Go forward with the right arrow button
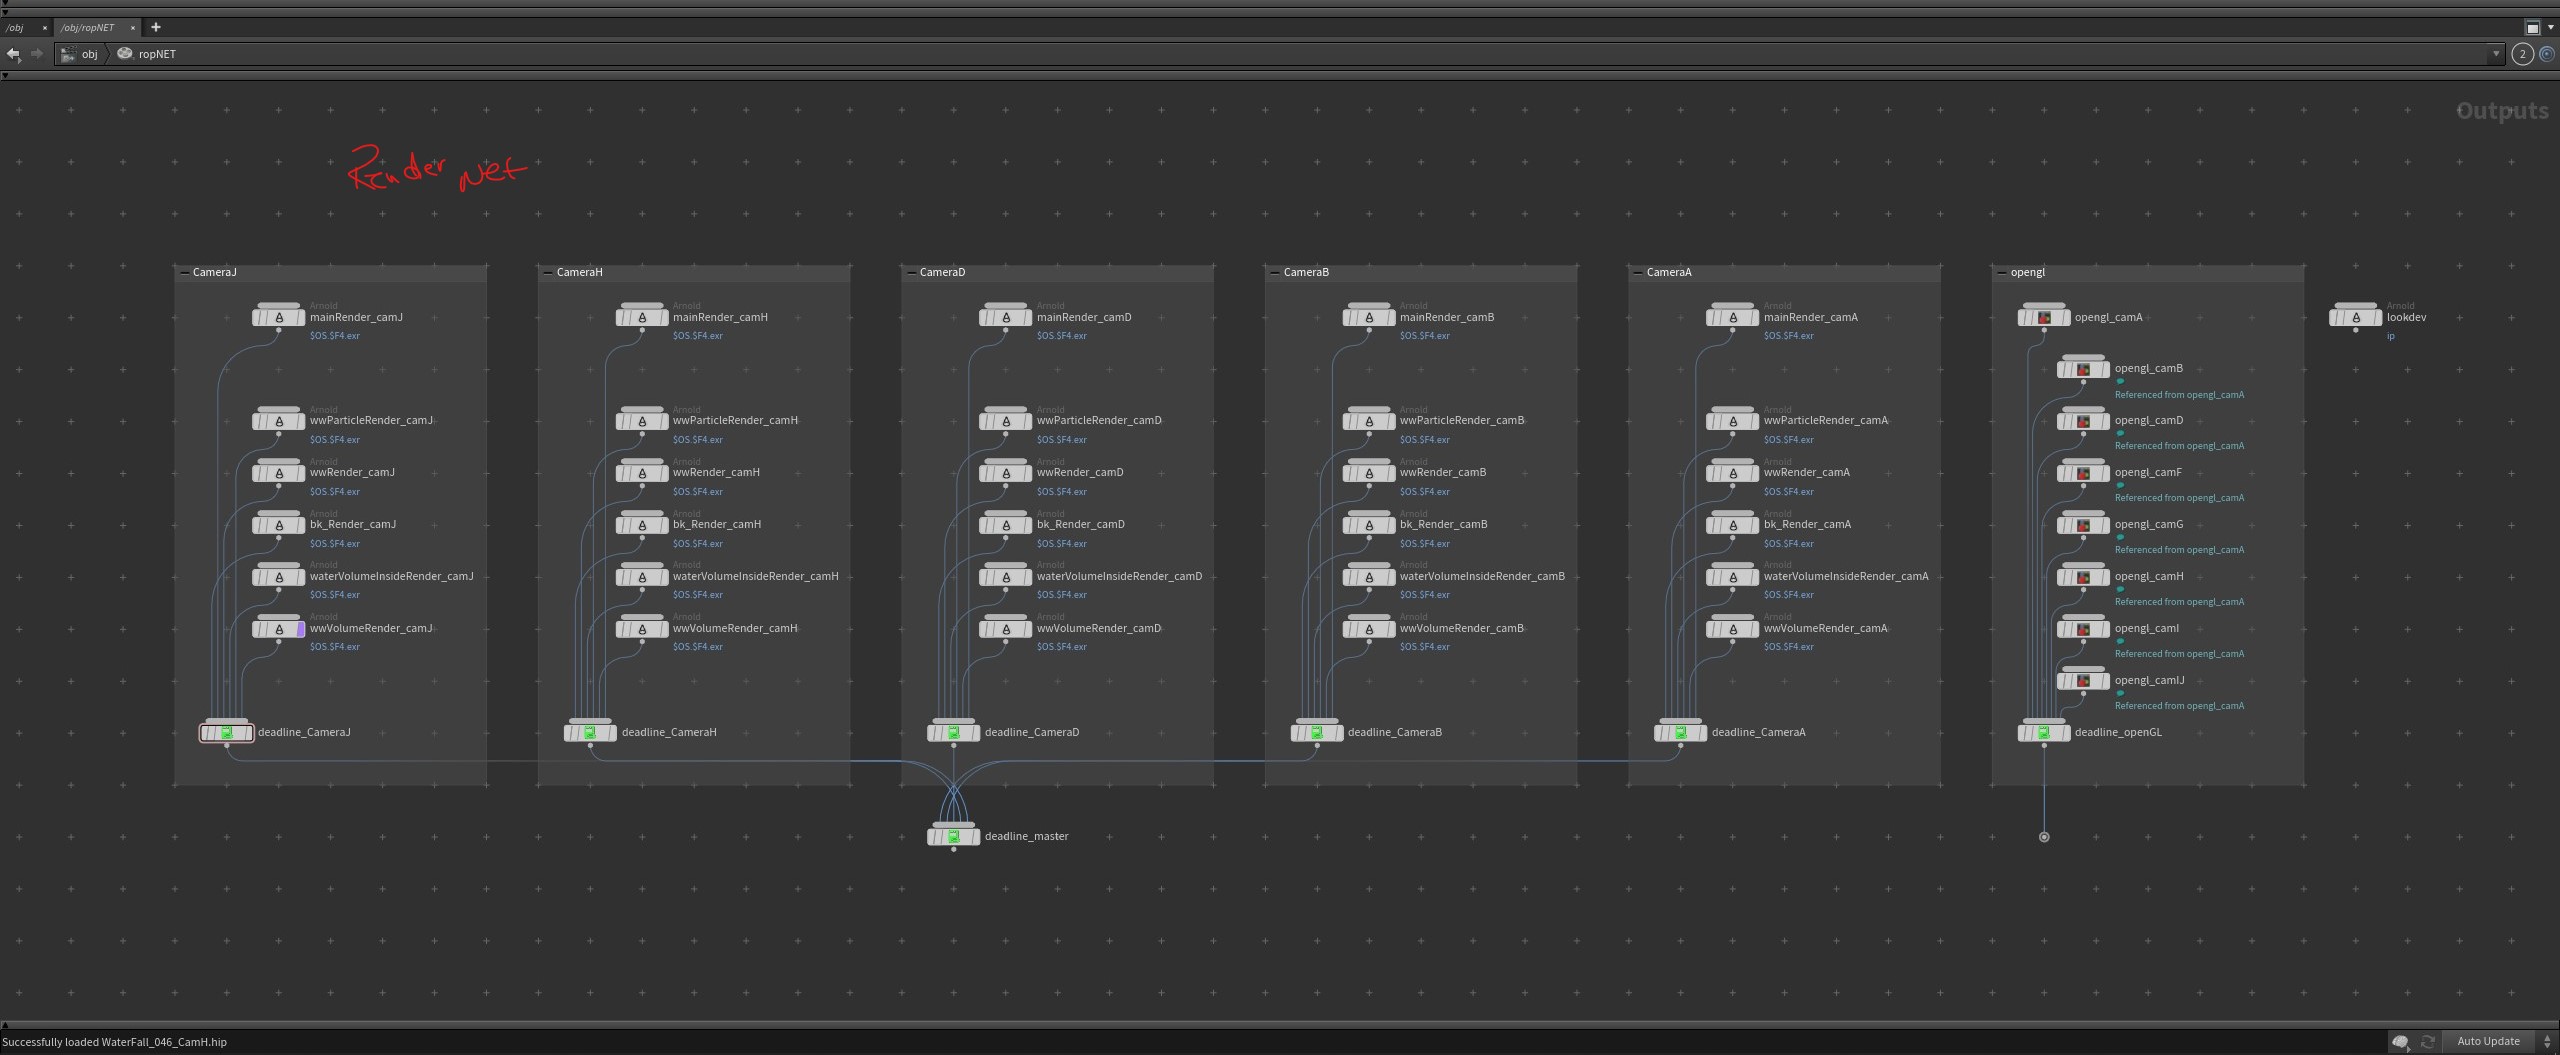 click(37, 54)
